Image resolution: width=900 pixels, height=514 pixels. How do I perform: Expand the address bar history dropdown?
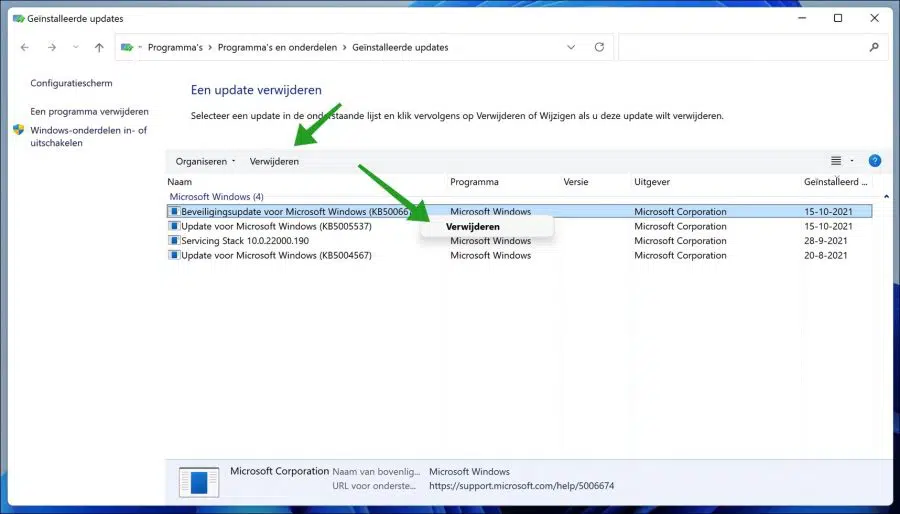click(x=571, y=47)
